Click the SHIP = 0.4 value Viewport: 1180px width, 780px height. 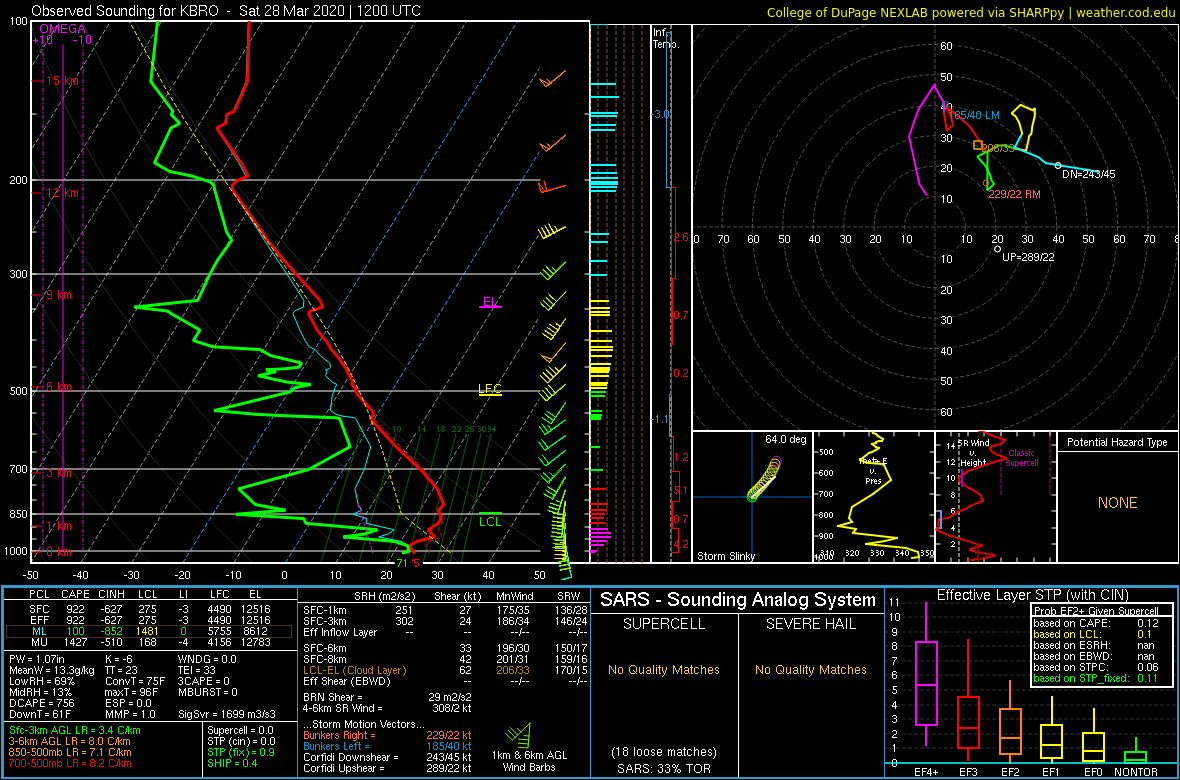pos(234,762)
